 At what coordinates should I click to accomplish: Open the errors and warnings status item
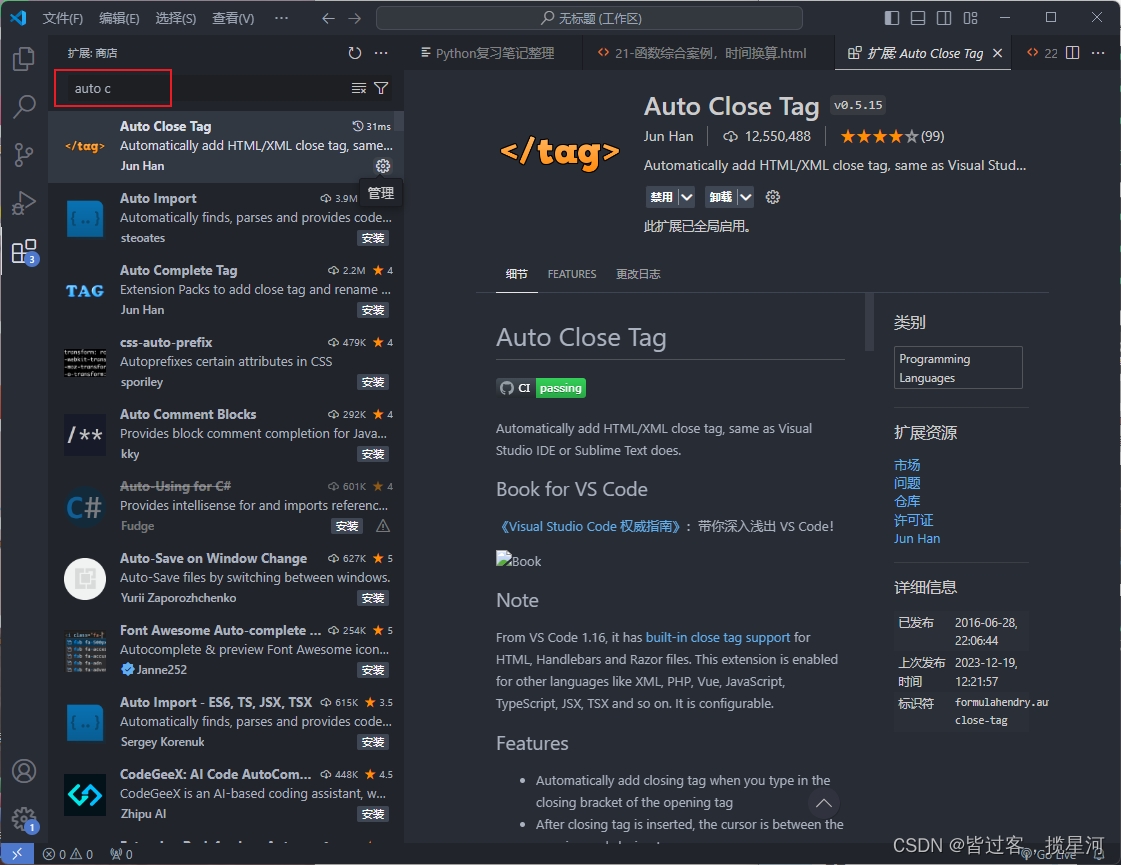68,854
